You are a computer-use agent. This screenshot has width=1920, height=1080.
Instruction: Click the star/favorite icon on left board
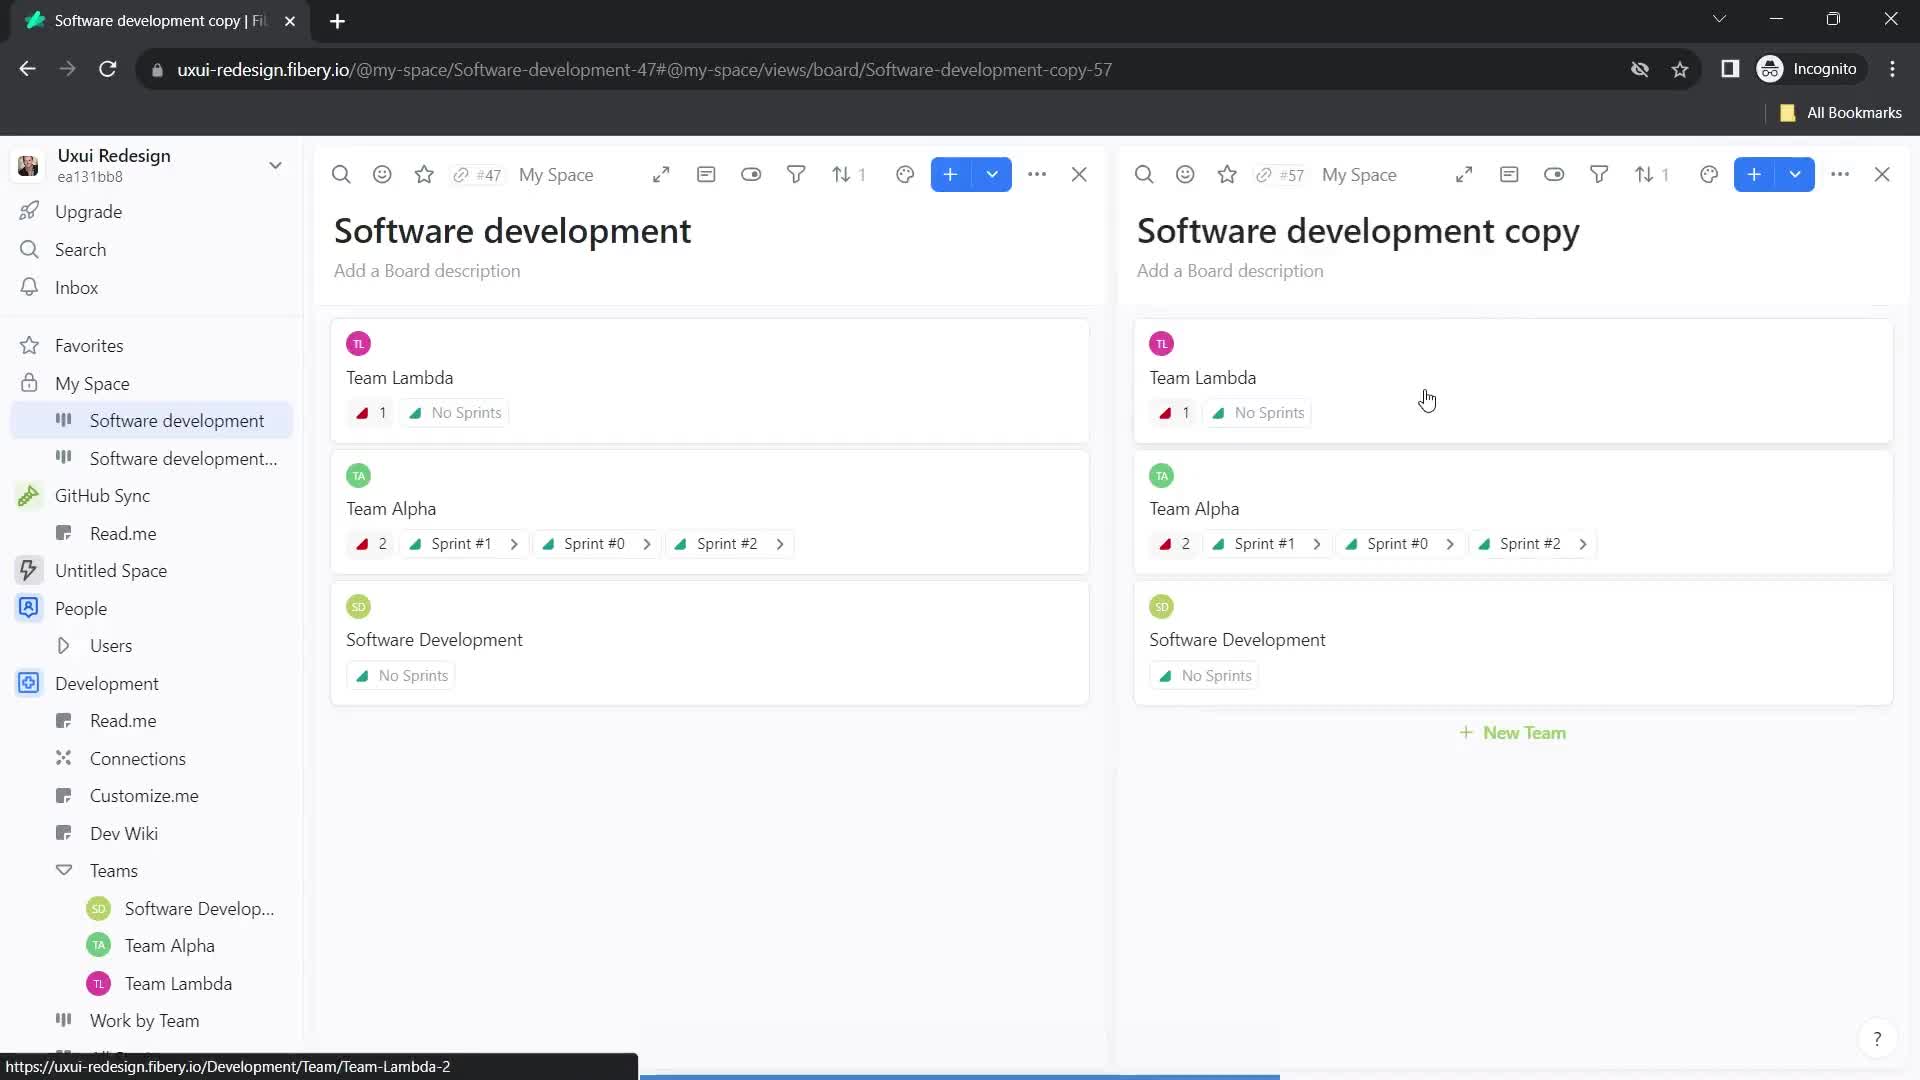tap(425, 174)
